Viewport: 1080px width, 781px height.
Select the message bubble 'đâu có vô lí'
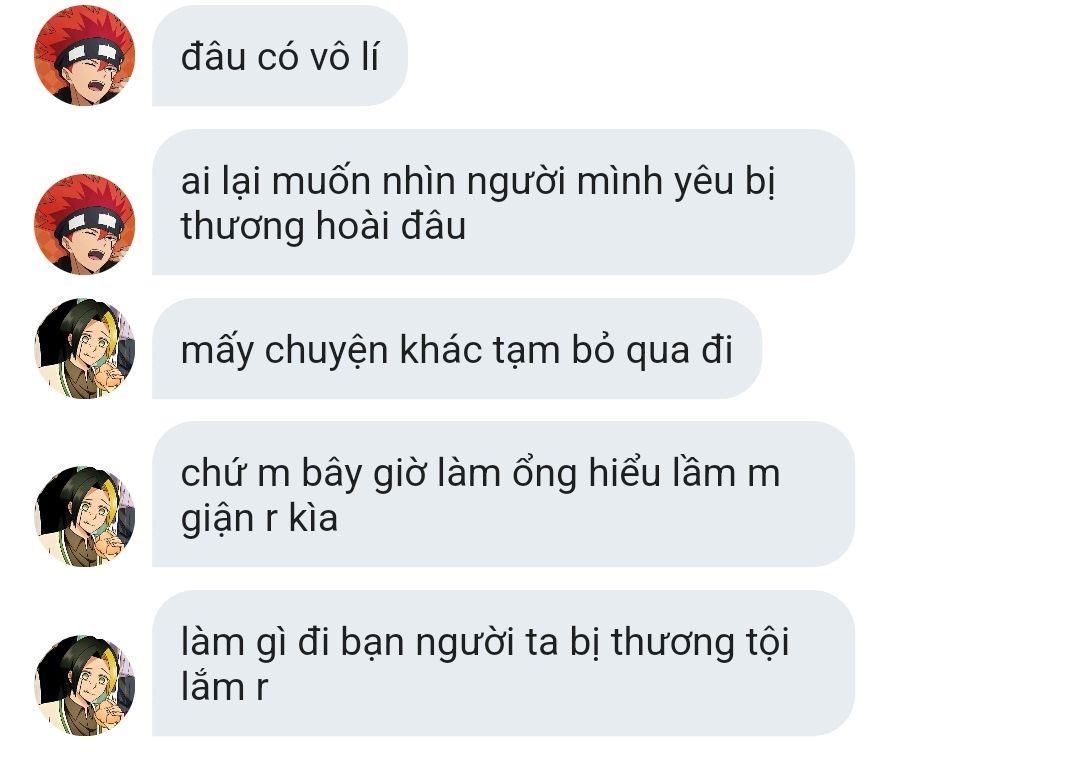tap(280, 56)
